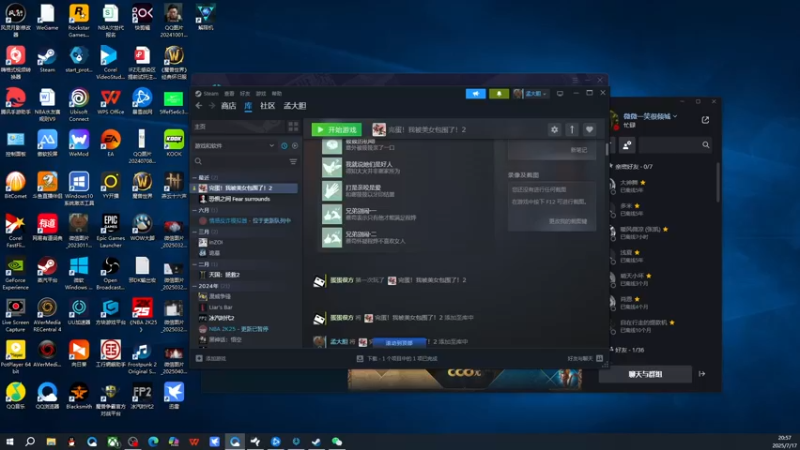The height and width of the screenshot is (450, 800).
Task: Click the green Start Game play button
Action: 337,130
